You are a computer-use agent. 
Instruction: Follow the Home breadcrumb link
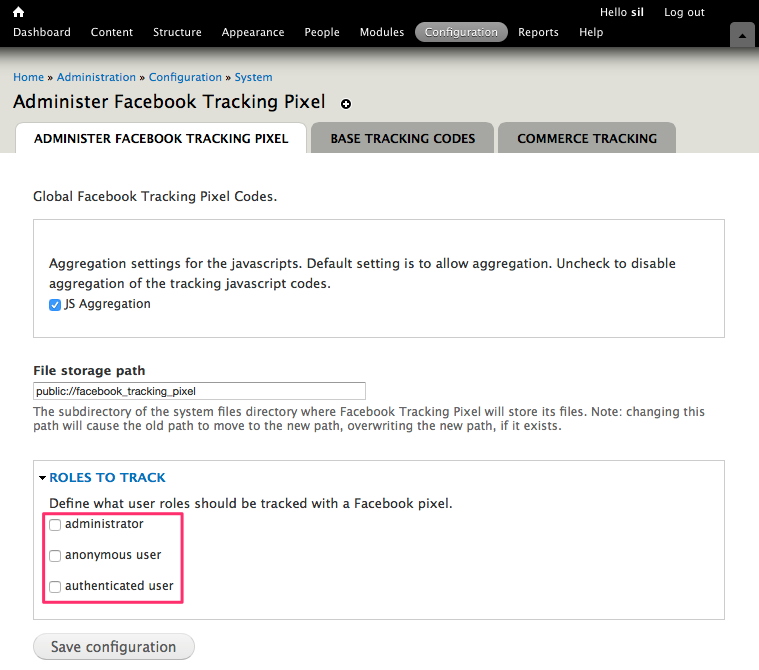pyautogui.click(x=29, y=77)
